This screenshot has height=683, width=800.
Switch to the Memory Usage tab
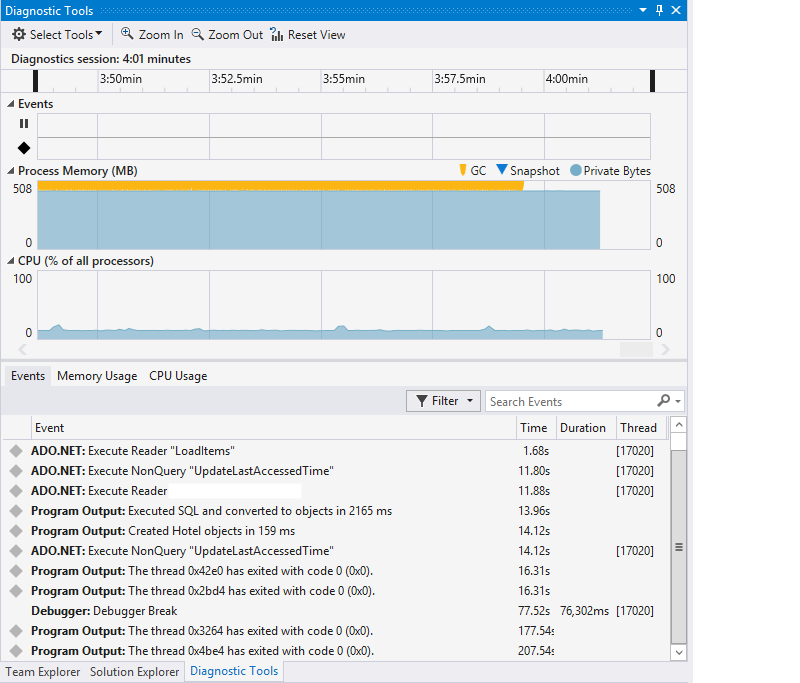[97, 376]
